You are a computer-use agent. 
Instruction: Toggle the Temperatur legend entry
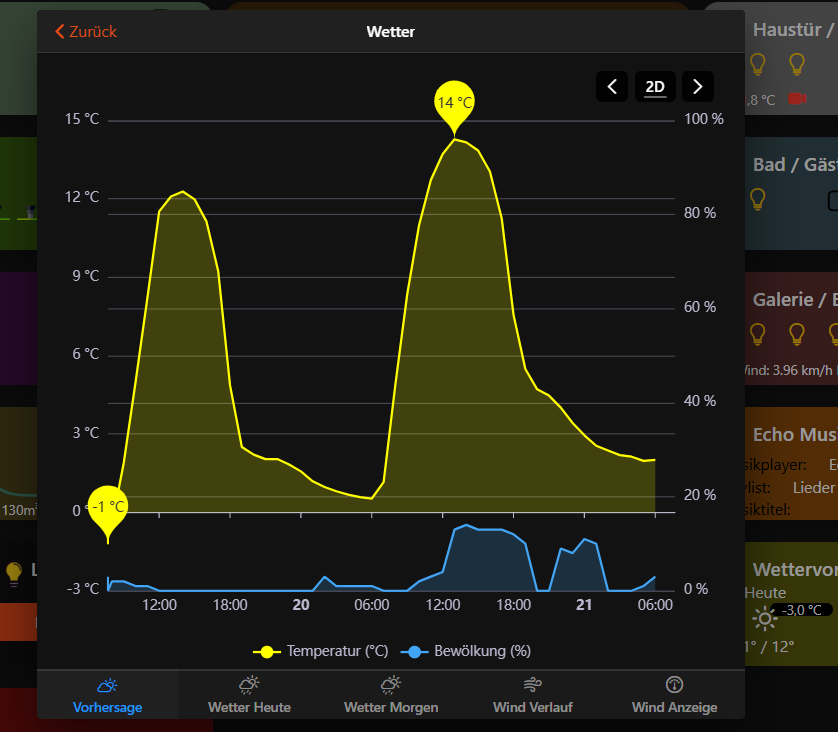click(x=321, y=650)
